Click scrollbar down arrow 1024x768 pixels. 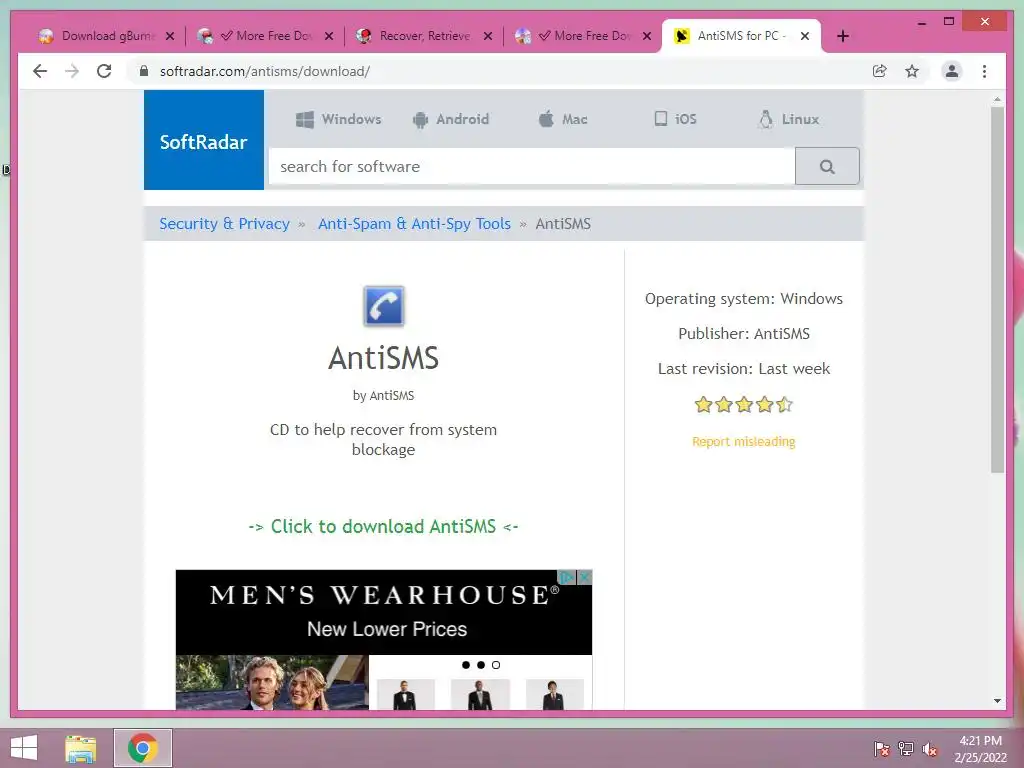click(997, 701)
